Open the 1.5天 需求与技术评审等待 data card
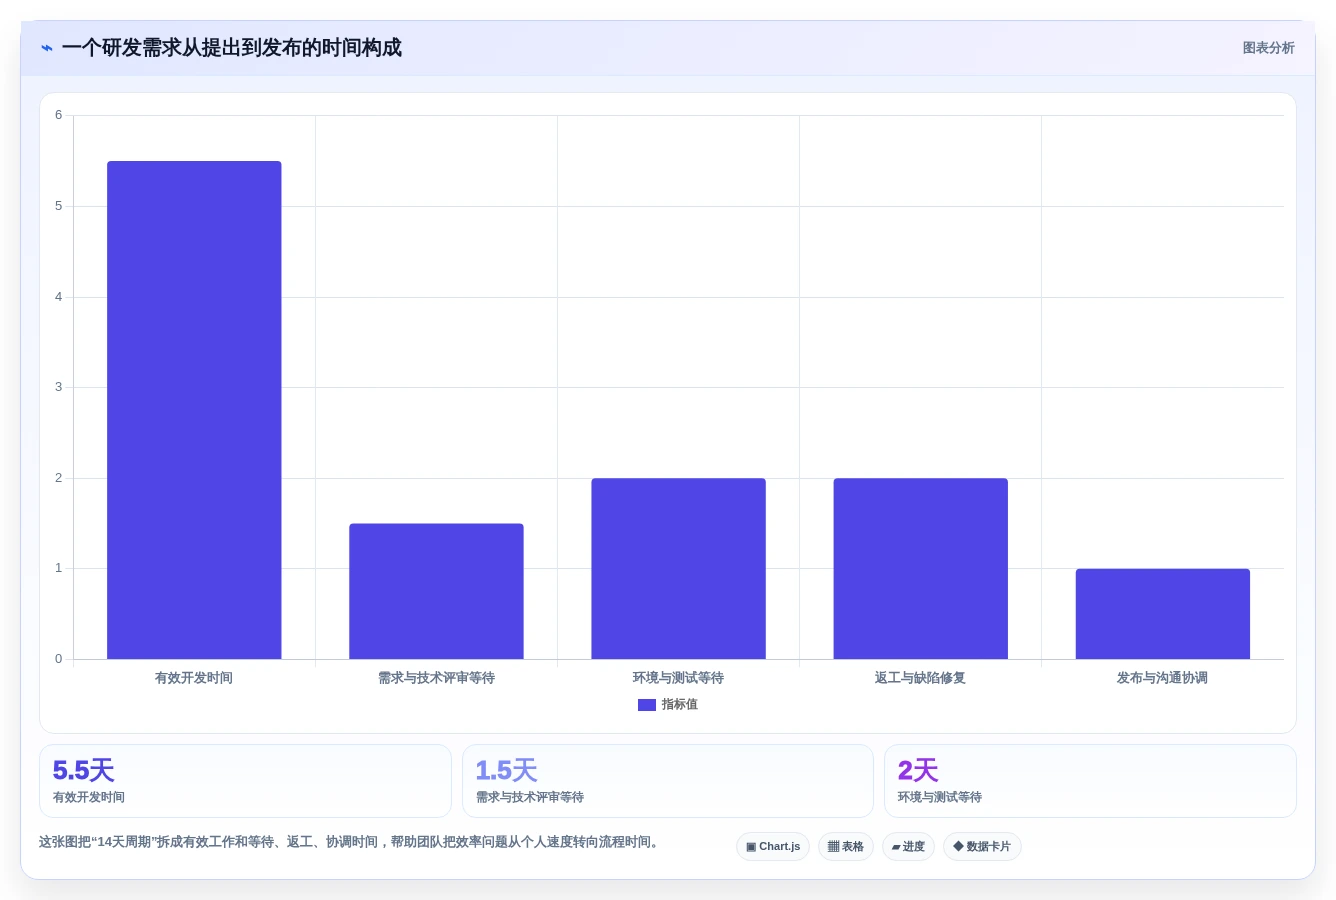 (667, 781)
